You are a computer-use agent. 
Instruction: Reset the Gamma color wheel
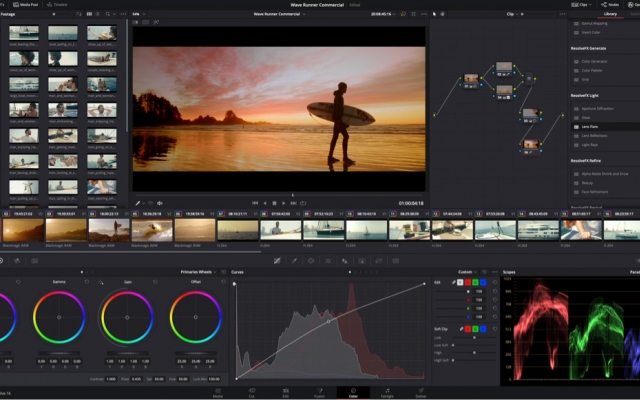click(x=87, y=282)
